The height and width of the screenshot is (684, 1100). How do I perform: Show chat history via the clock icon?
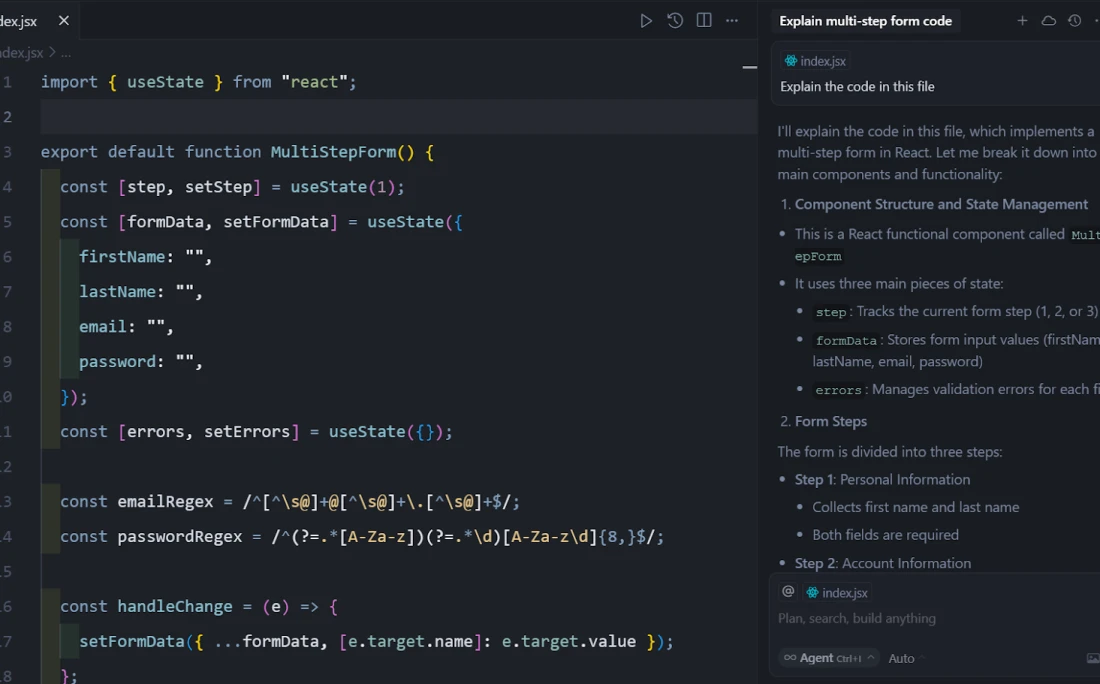[x=1074, y=21]
